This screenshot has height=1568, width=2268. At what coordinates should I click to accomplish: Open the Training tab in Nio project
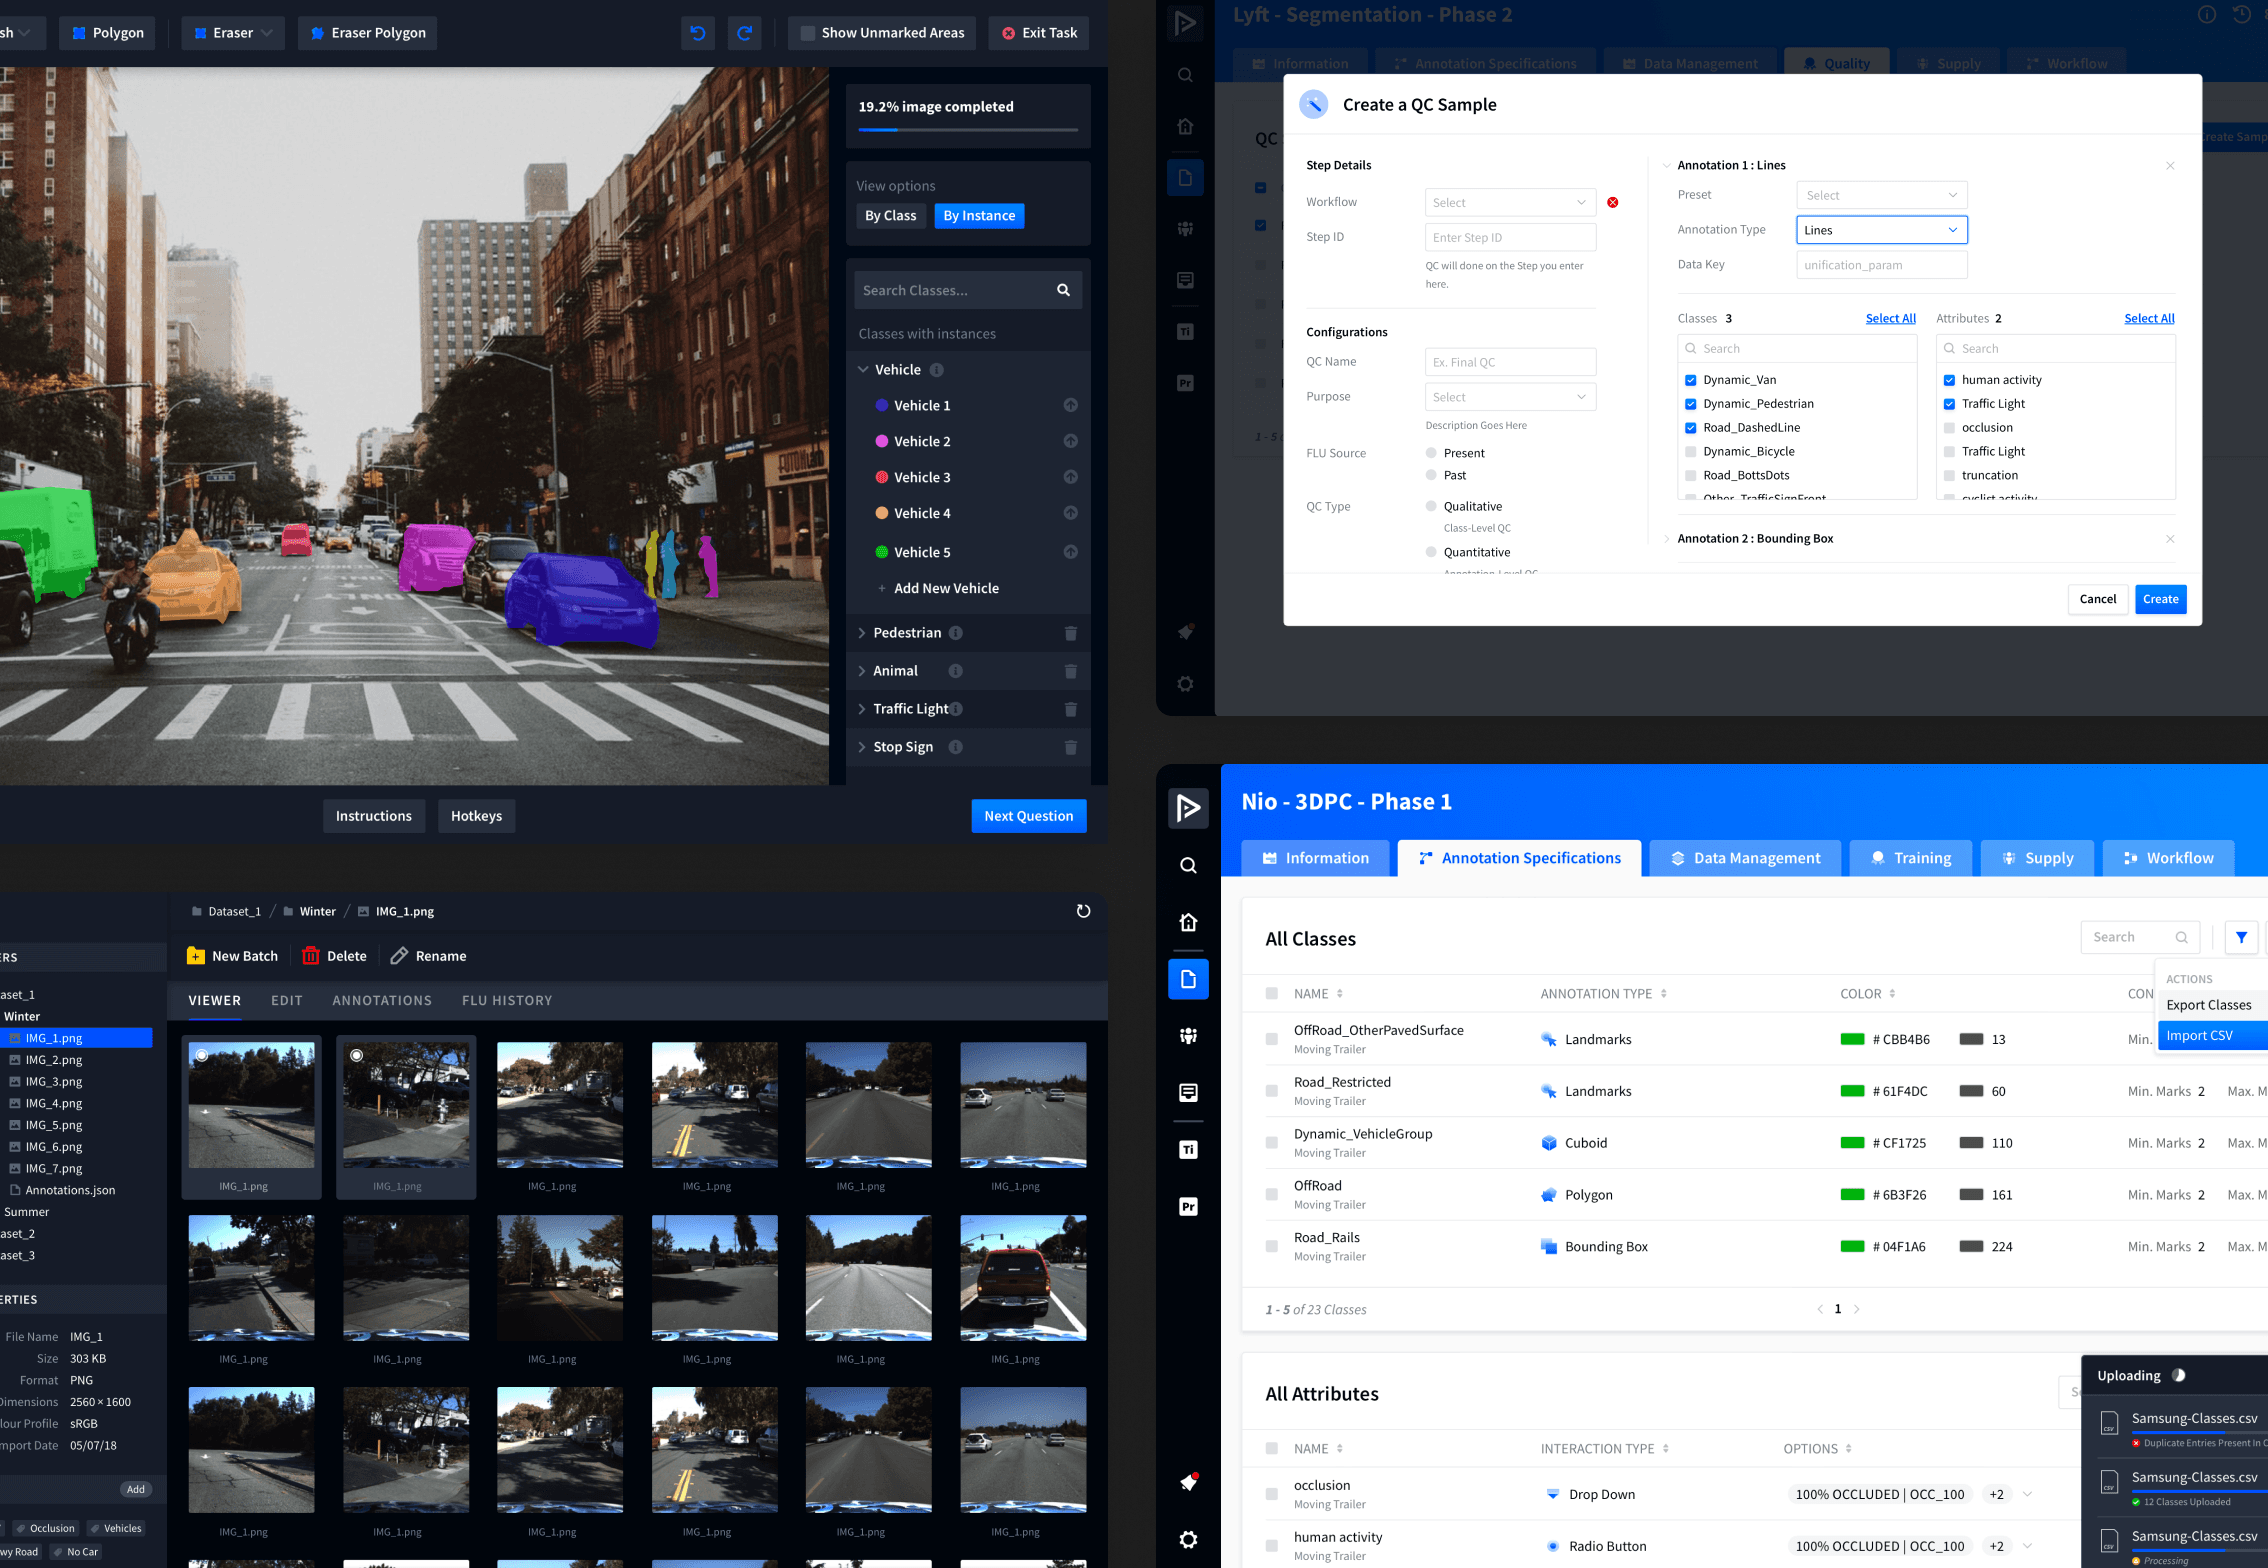click(1910, 858)
